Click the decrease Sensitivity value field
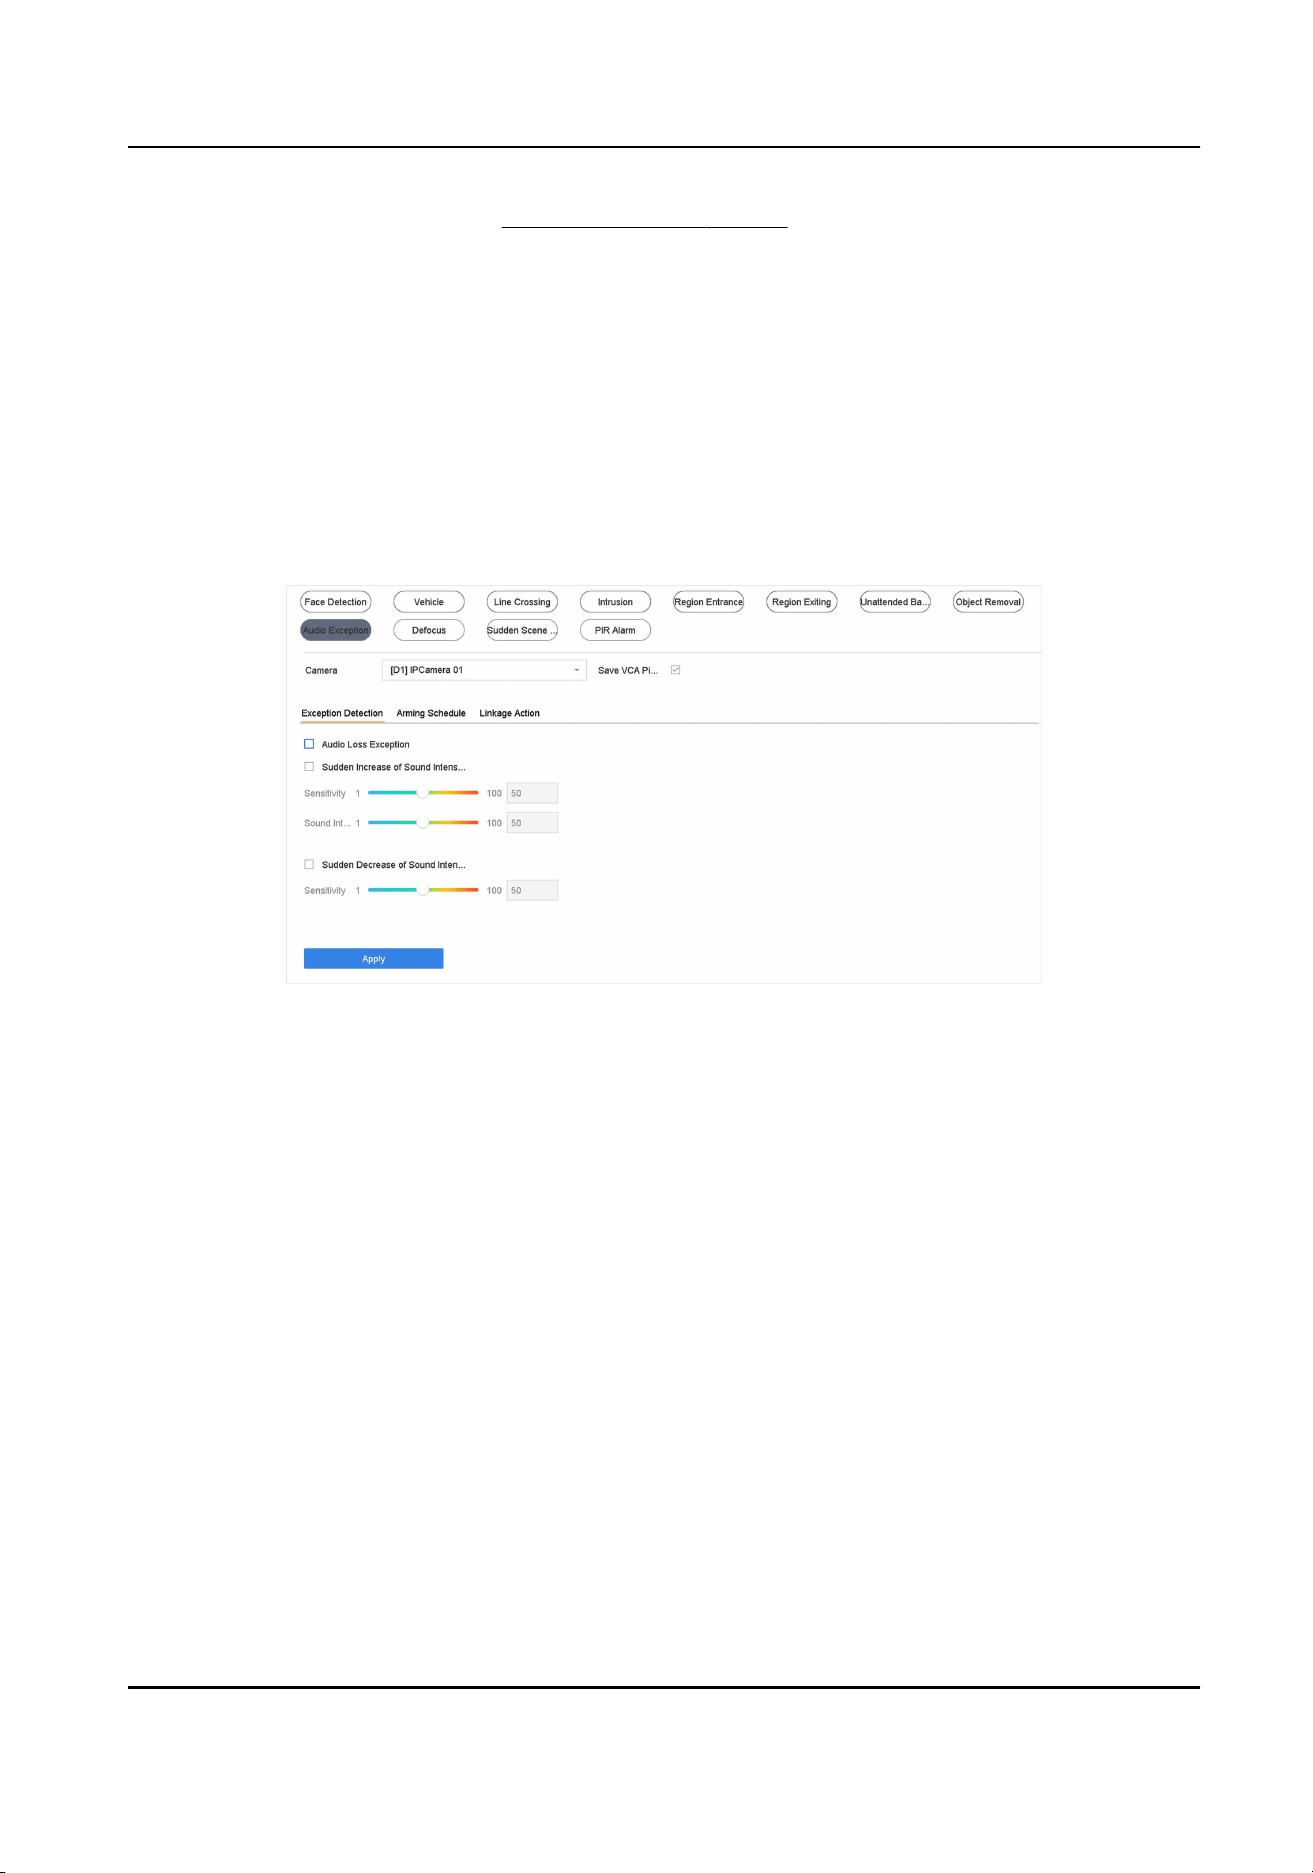Image resolution: width=1313 pixels, height=1873 pixels. click(532, 890)
